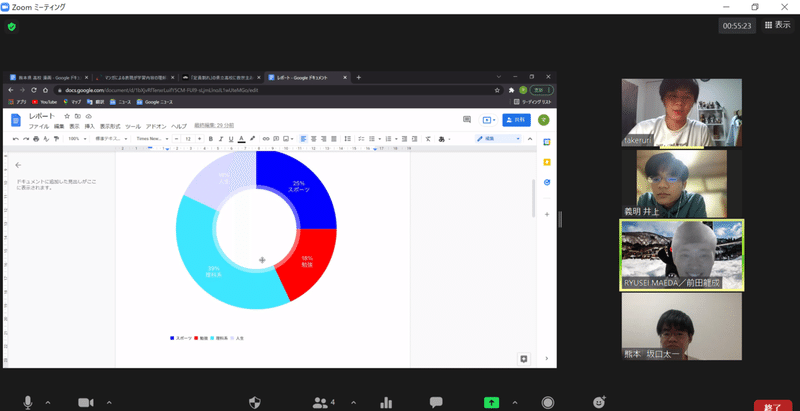This screenshot has width=800, height=411.
Task: Open the 編集 menu in Docs
Action: click(59, 126)
